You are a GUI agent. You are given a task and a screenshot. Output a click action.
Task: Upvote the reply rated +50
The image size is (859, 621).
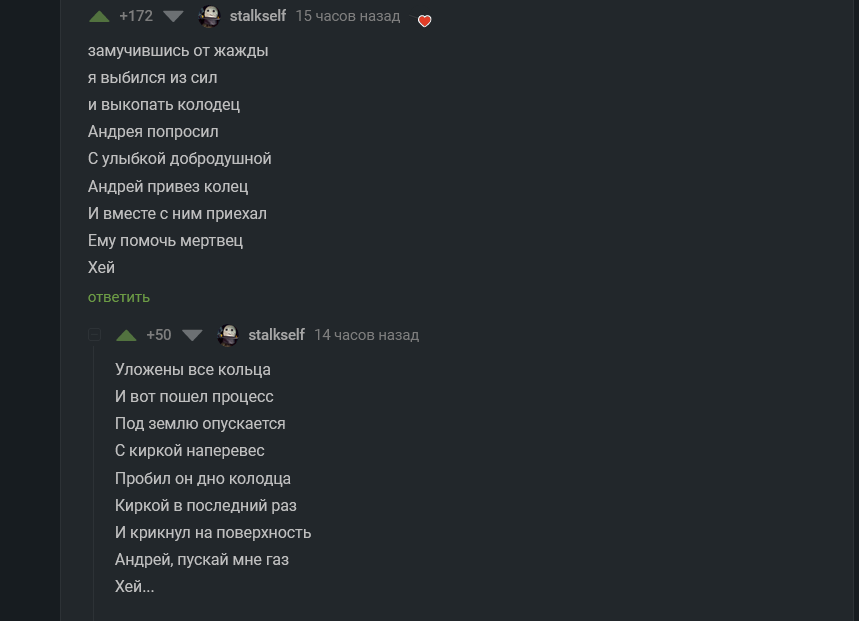click(126, 335)
